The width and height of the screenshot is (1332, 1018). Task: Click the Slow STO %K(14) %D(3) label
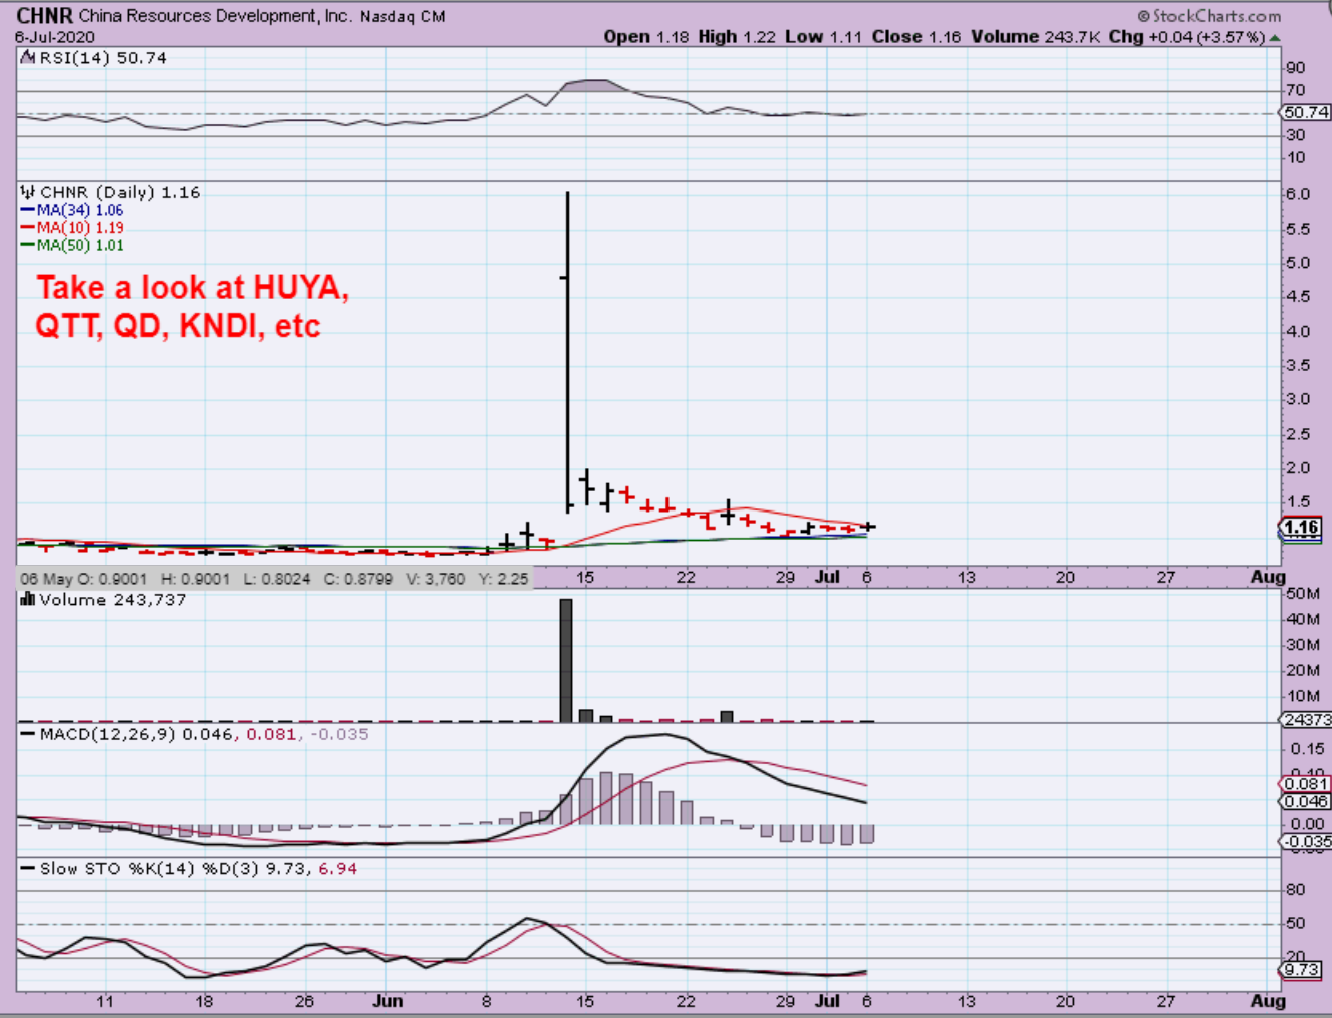point(198,869)
